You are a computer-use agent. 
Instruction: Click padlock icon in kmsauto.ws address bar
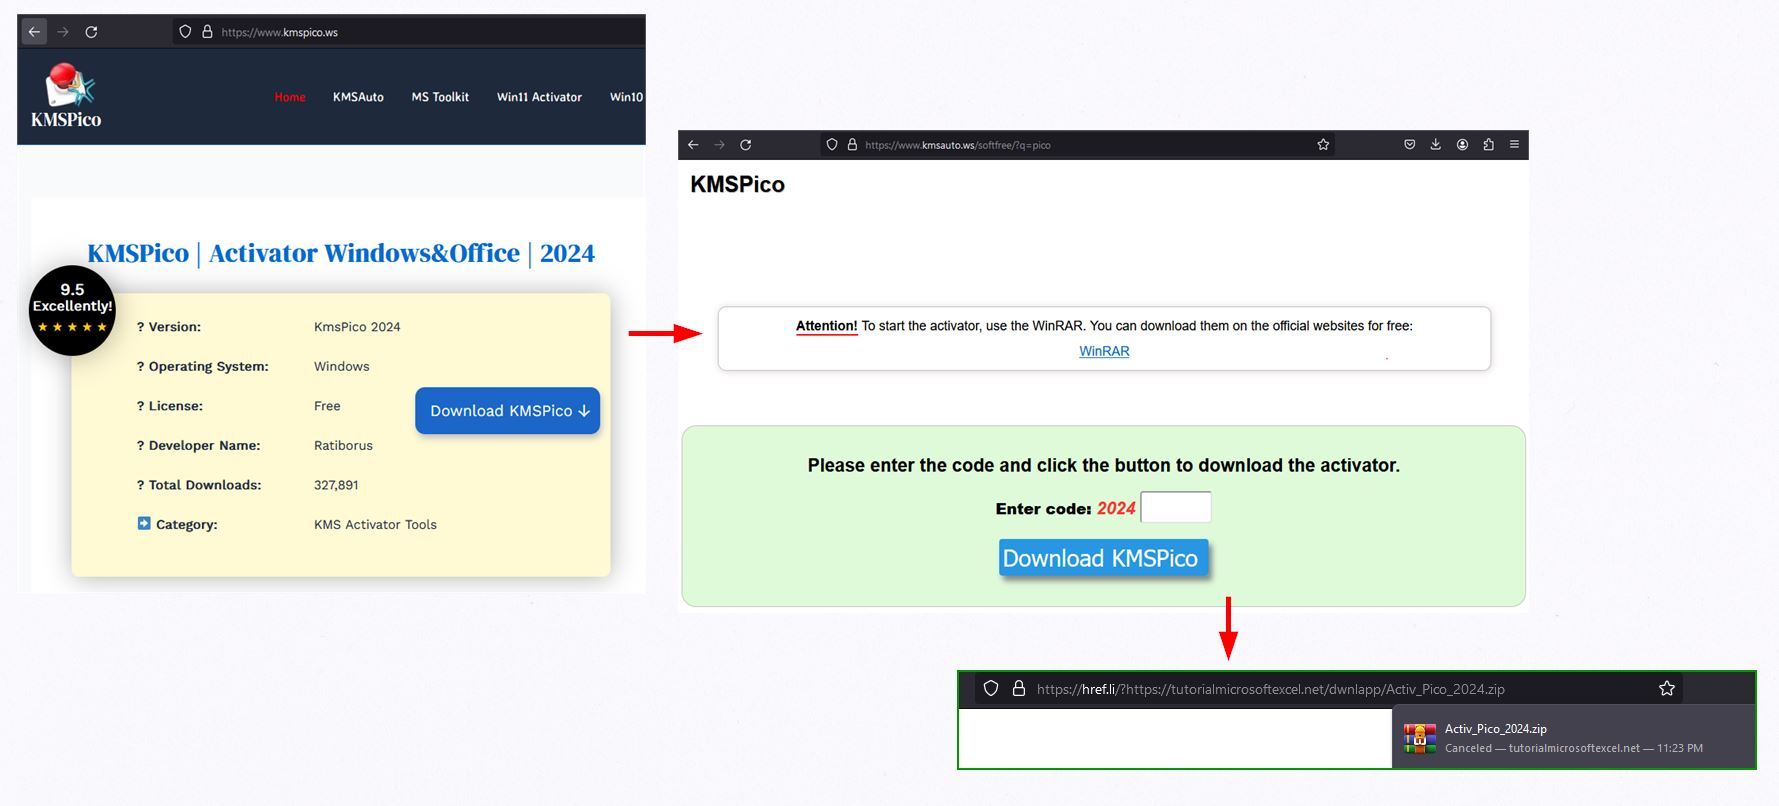point(852,145)
